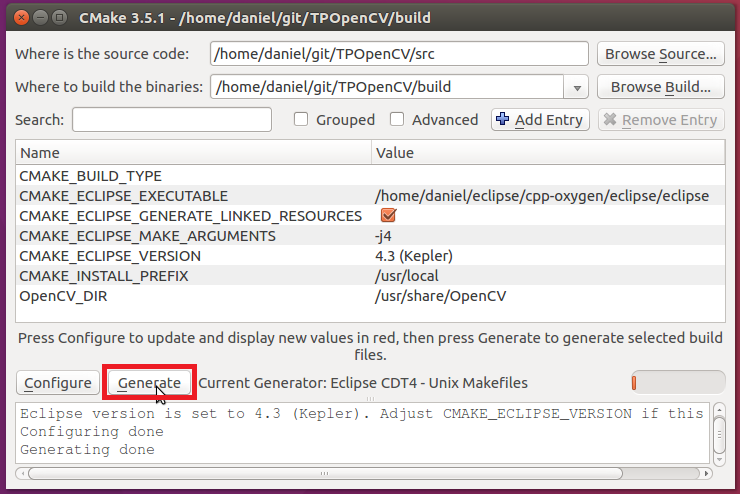Viewport: 740px width, 494px height.
Task: Click the "Configuring done" log line
Action: pos(92,431)
